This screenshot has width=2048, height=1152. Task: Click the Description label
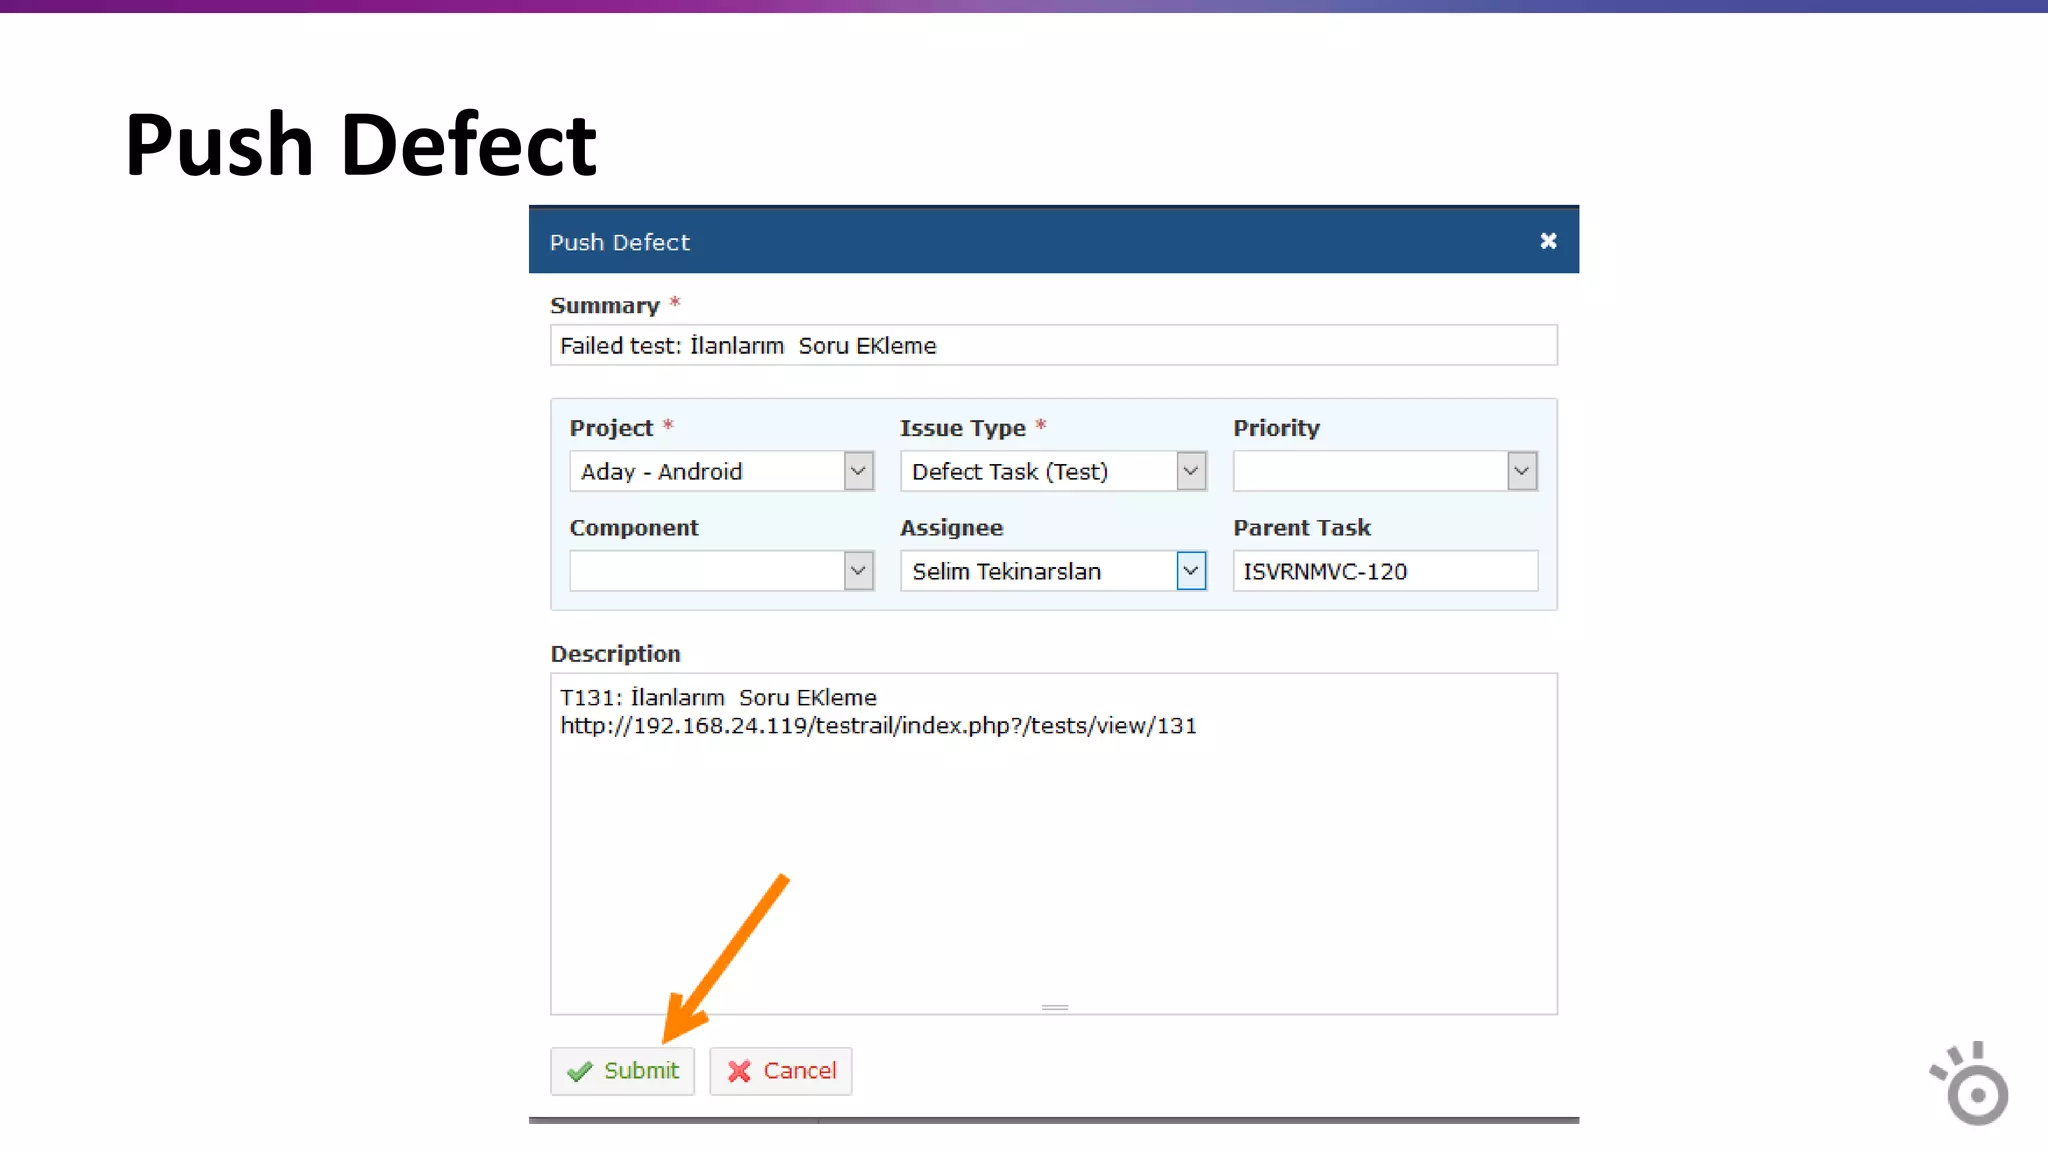[615, 654]
